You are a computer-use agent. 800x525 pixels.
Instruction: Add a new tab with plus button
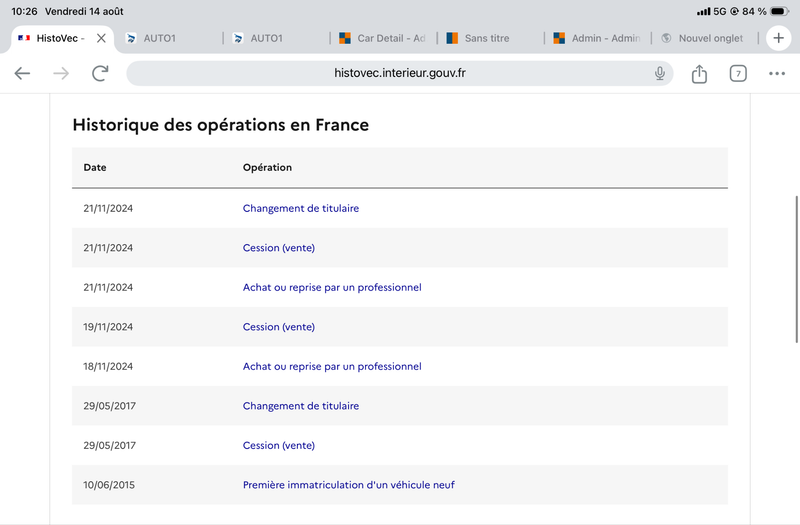778,38
